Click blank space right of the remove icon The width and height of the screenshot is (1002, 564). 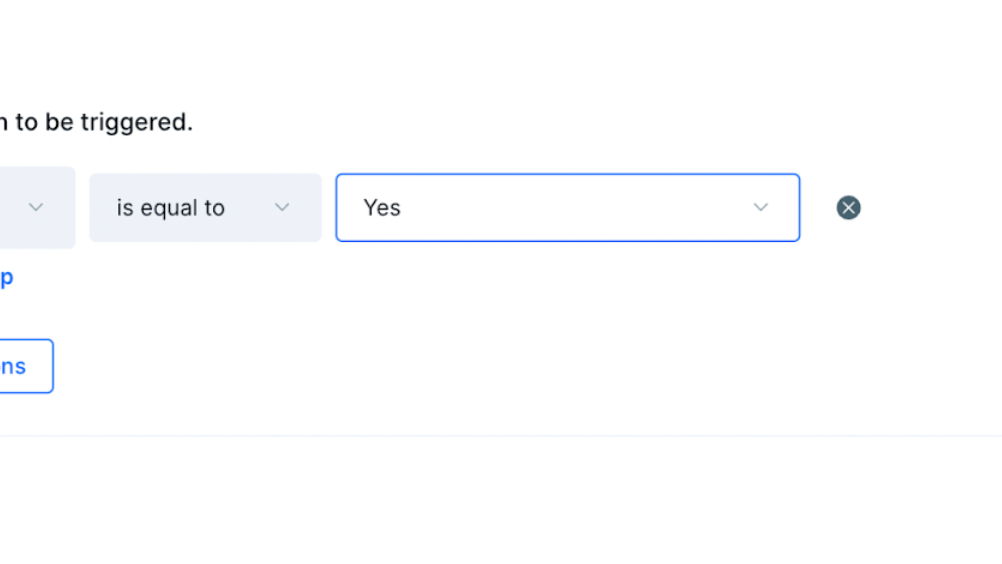(x=930, y=208)
